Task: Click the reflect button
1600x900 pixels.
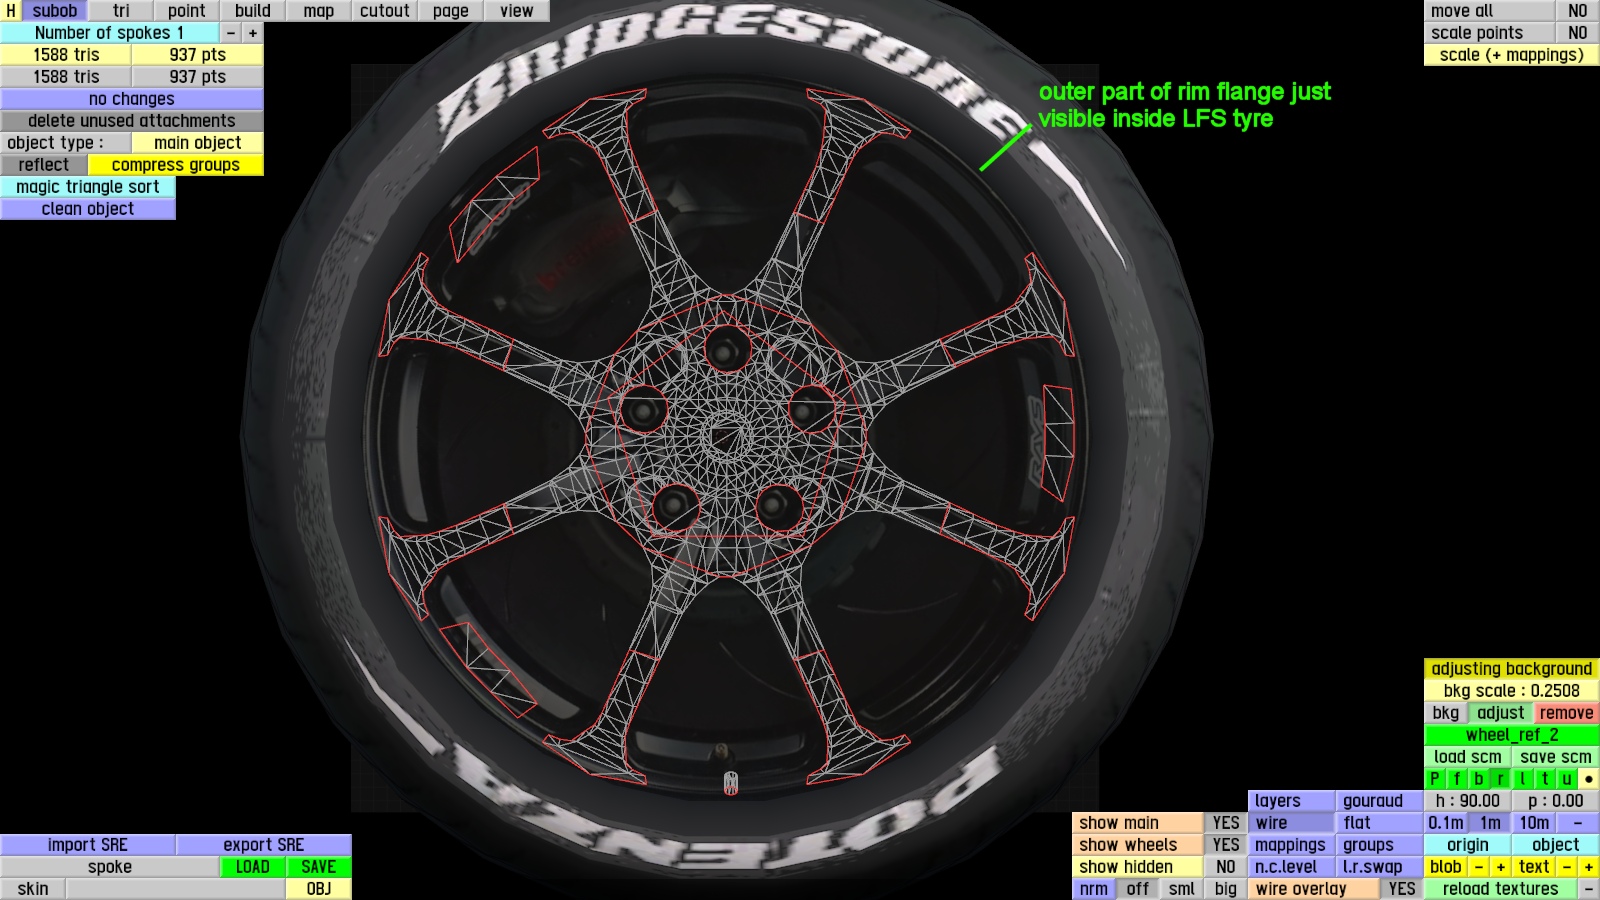Action: [x=44, y=165]
